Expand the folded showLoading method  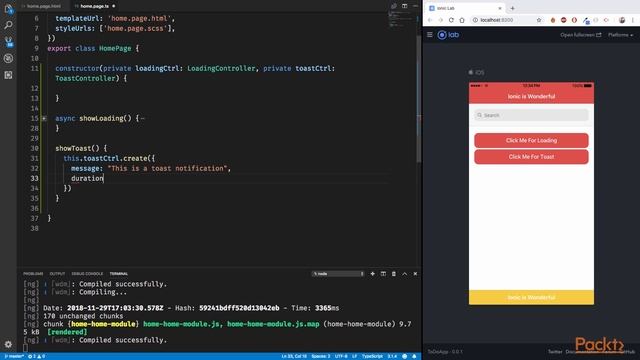[x=44, y=118]
